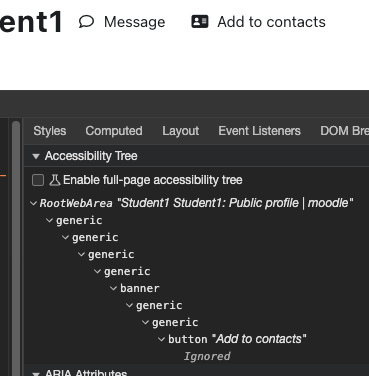Collapse the banner node chevron

(x=114, y=288)
